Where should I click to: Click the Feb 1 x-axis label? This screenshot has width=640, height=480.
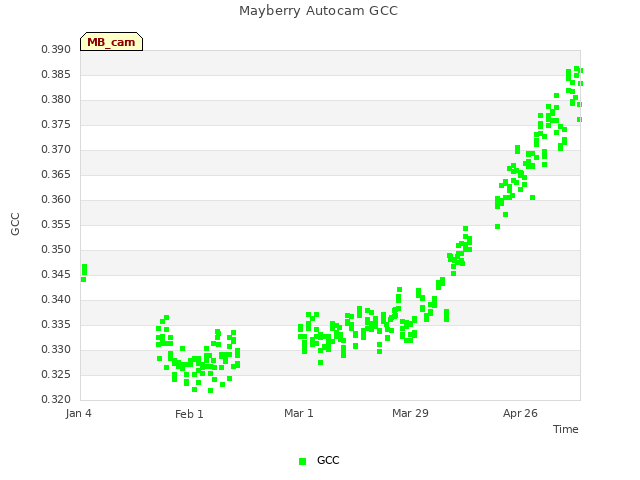click(x=189, y=414)
